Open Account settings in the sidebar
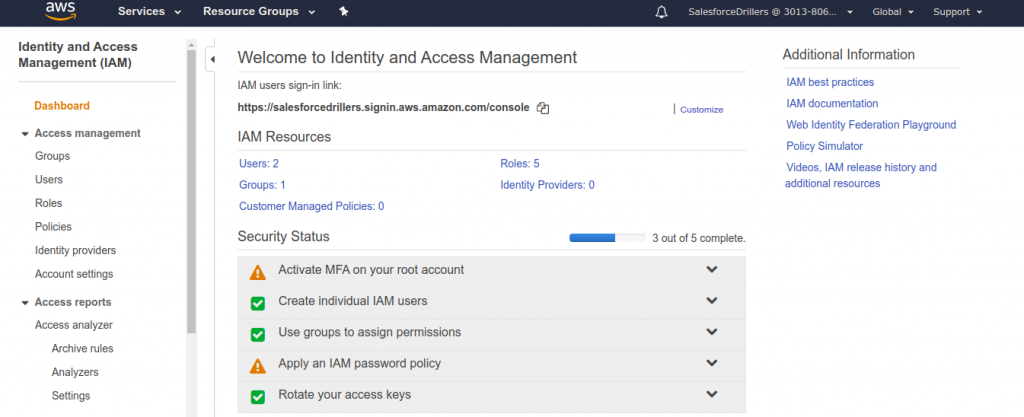Screen dimensions: 1024x417 tap(74, 274)
